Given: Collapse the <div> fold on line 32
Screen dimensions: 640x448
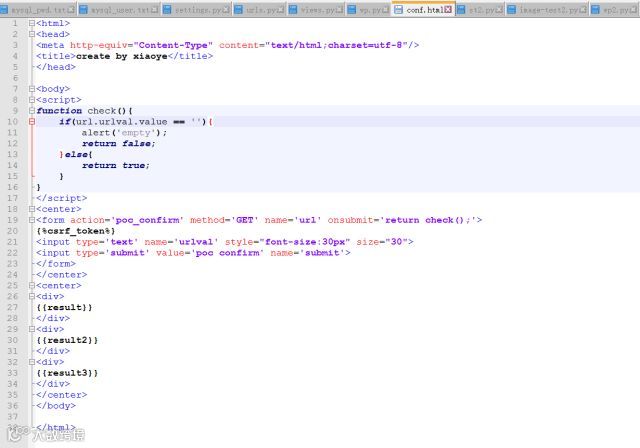Looking at the screenshot, I should [x=32, y=362].
